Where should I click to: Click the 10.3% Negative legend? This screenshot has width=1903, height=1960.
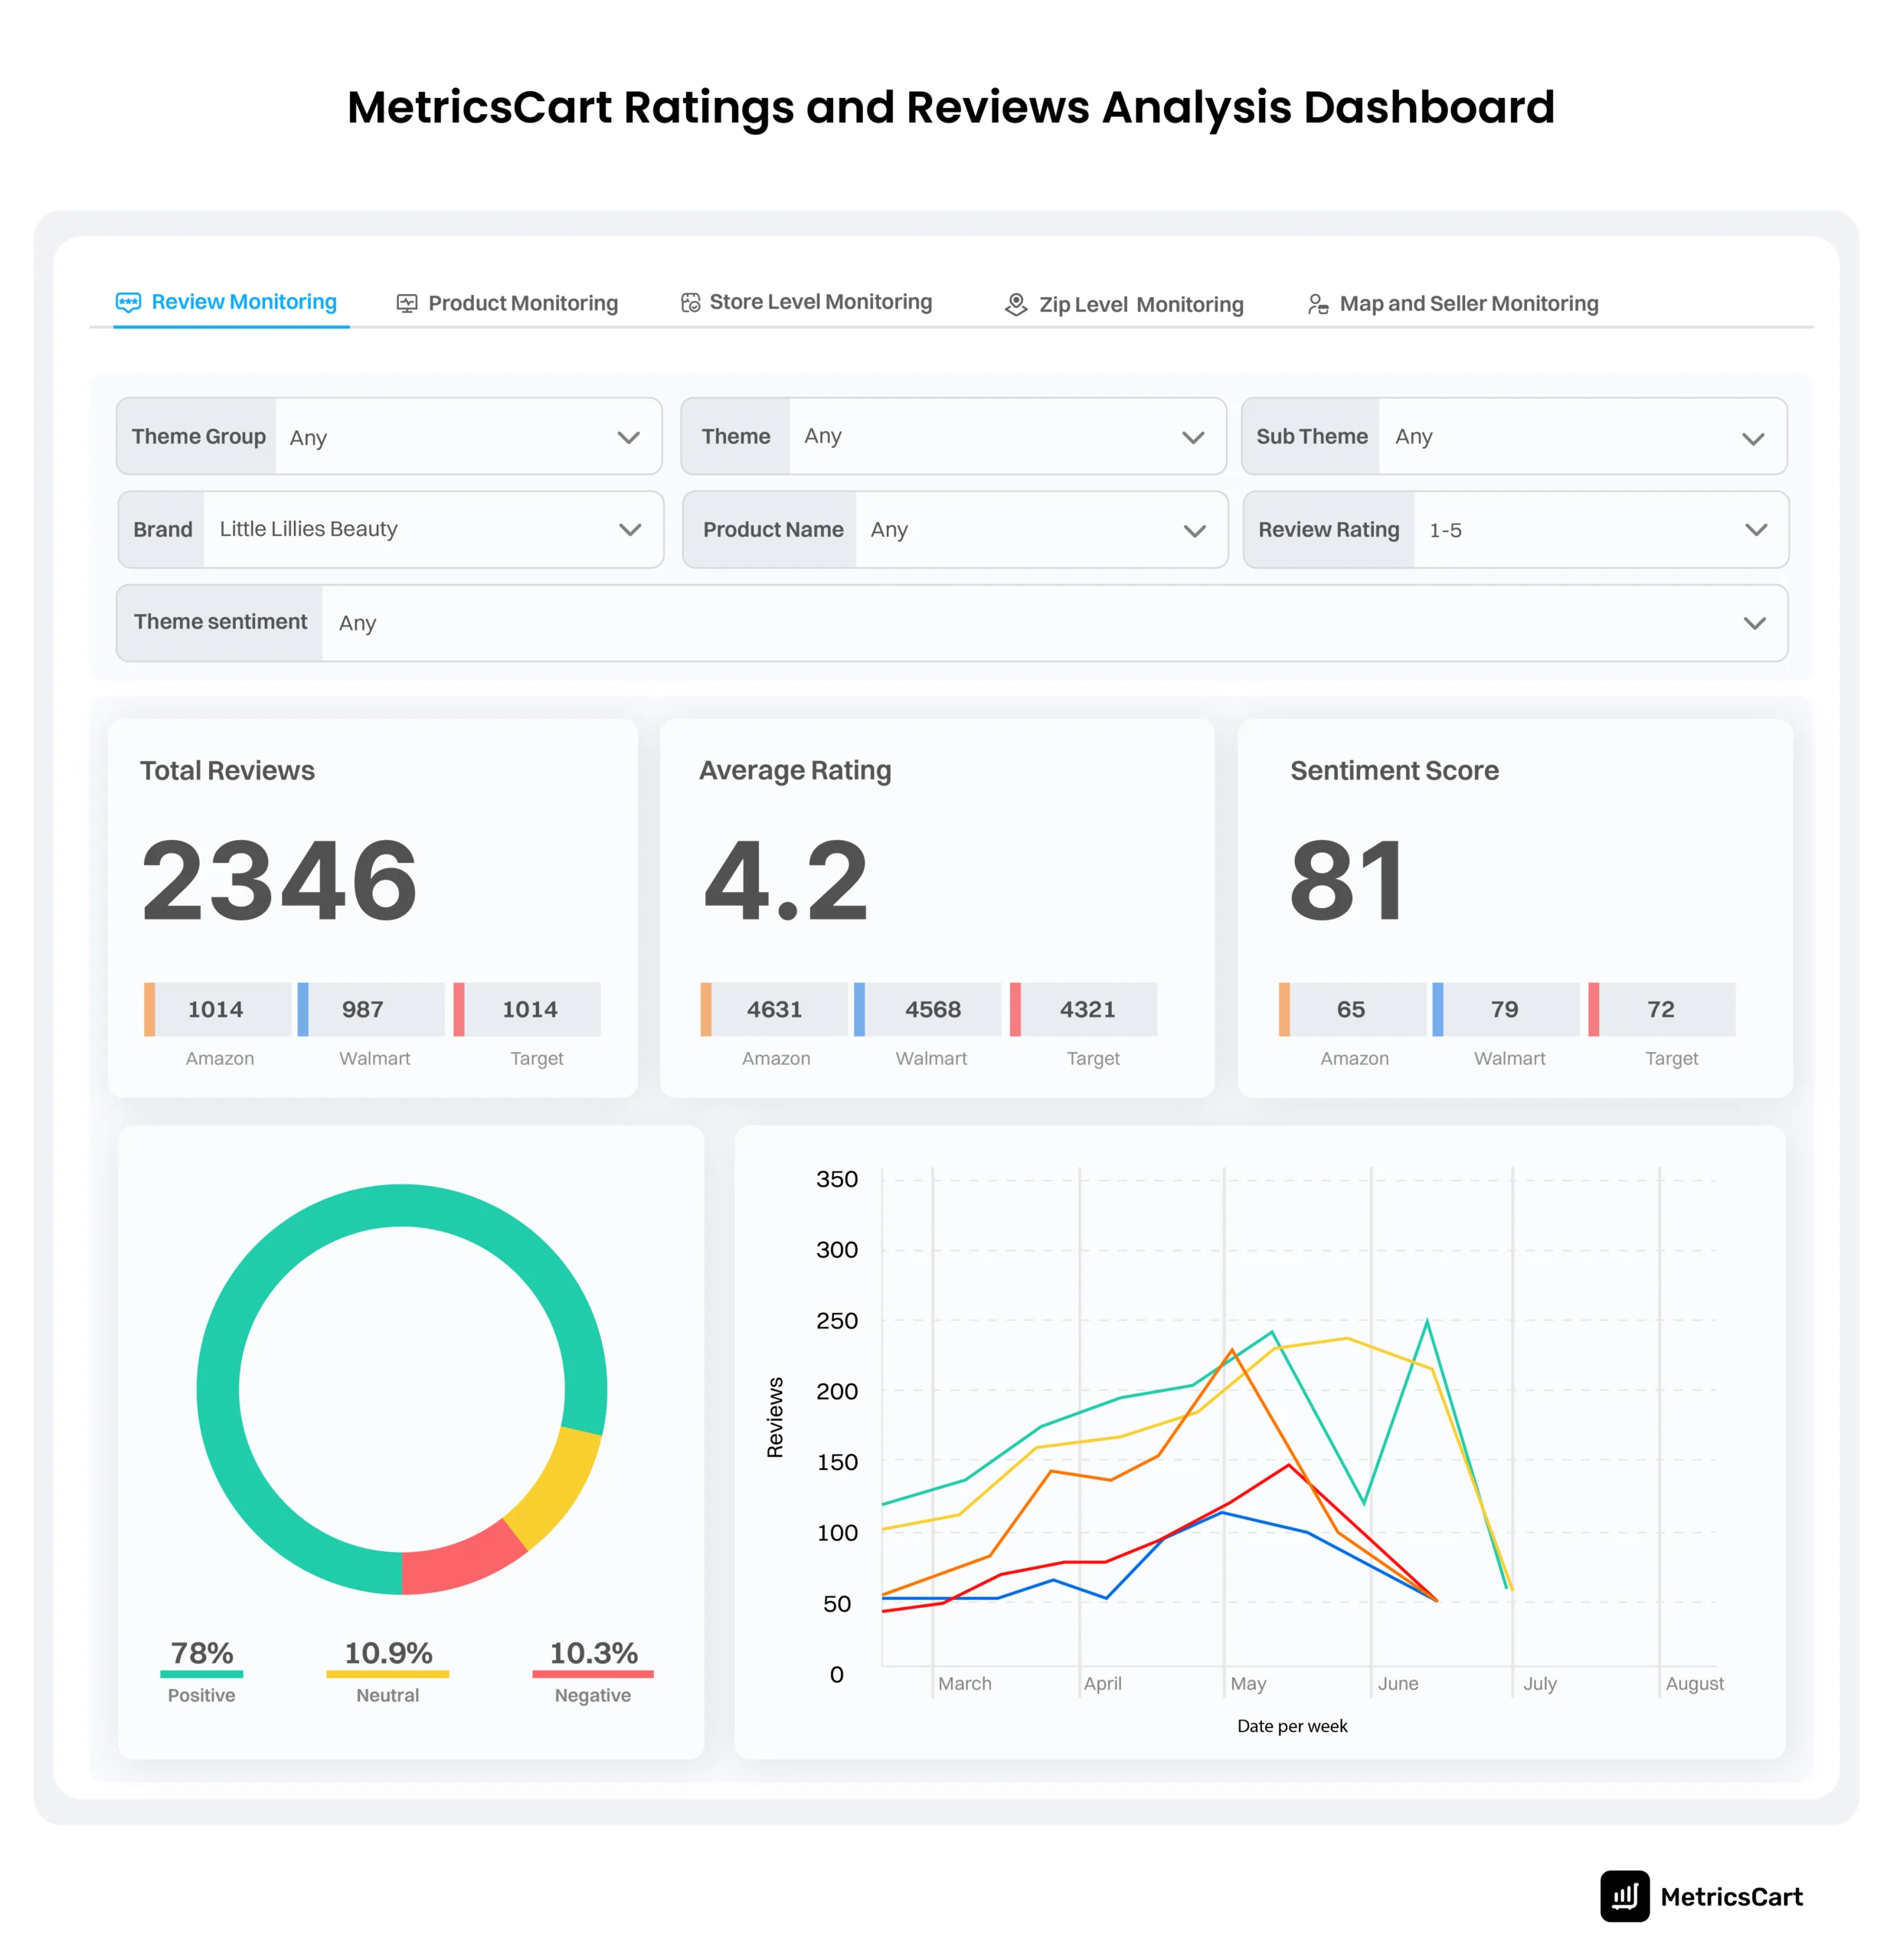pos(593,1671)
